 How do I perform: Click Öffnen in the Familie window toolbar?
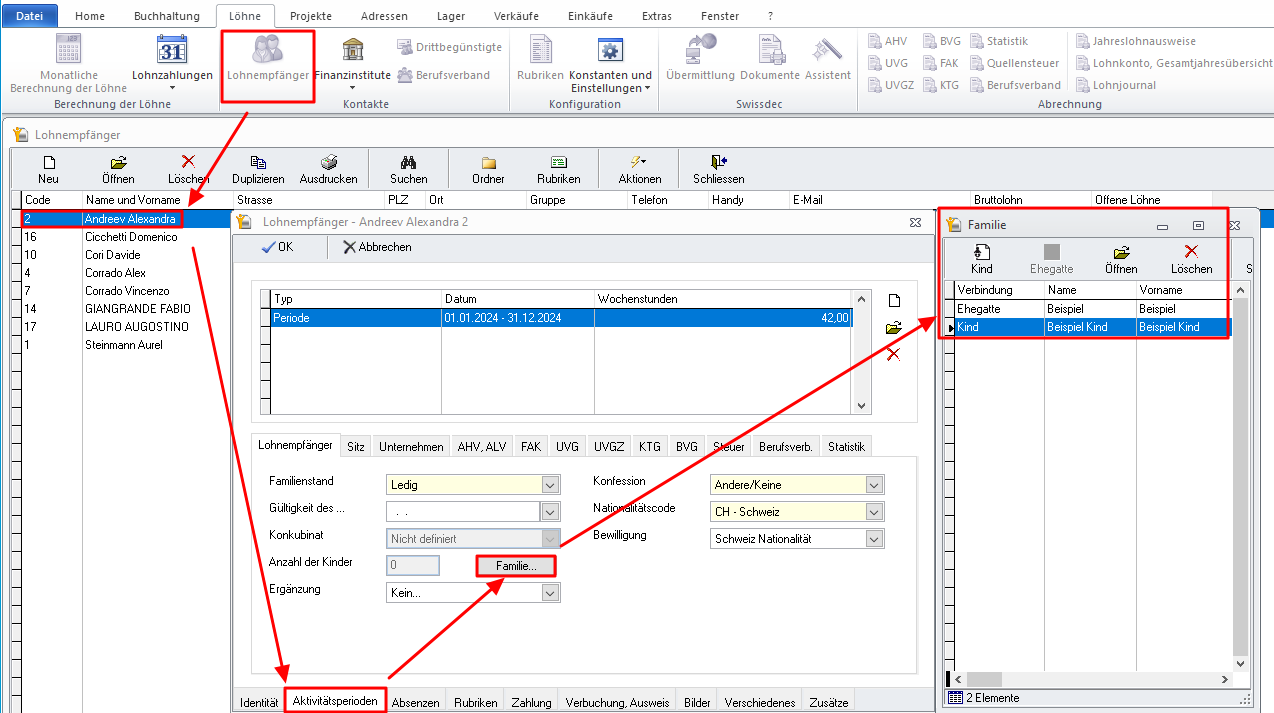[1121, 259]
